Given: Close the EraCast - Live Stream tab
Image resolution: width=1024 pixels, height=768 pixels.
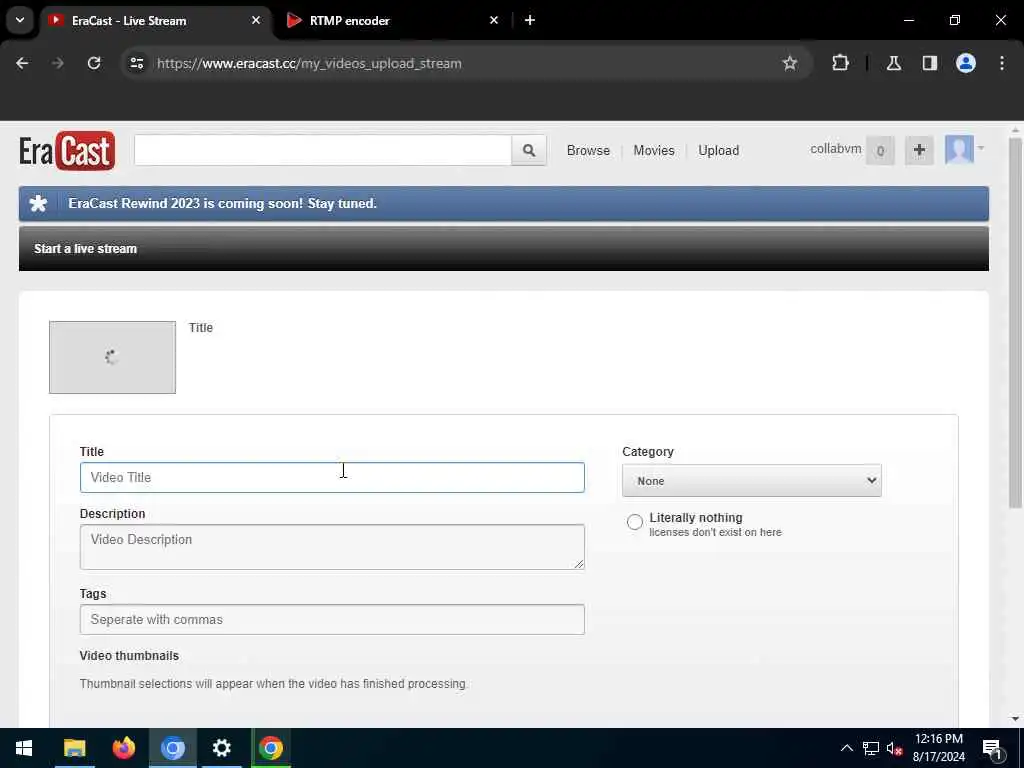Looking at the screenshot, I should tap(256, 20).
